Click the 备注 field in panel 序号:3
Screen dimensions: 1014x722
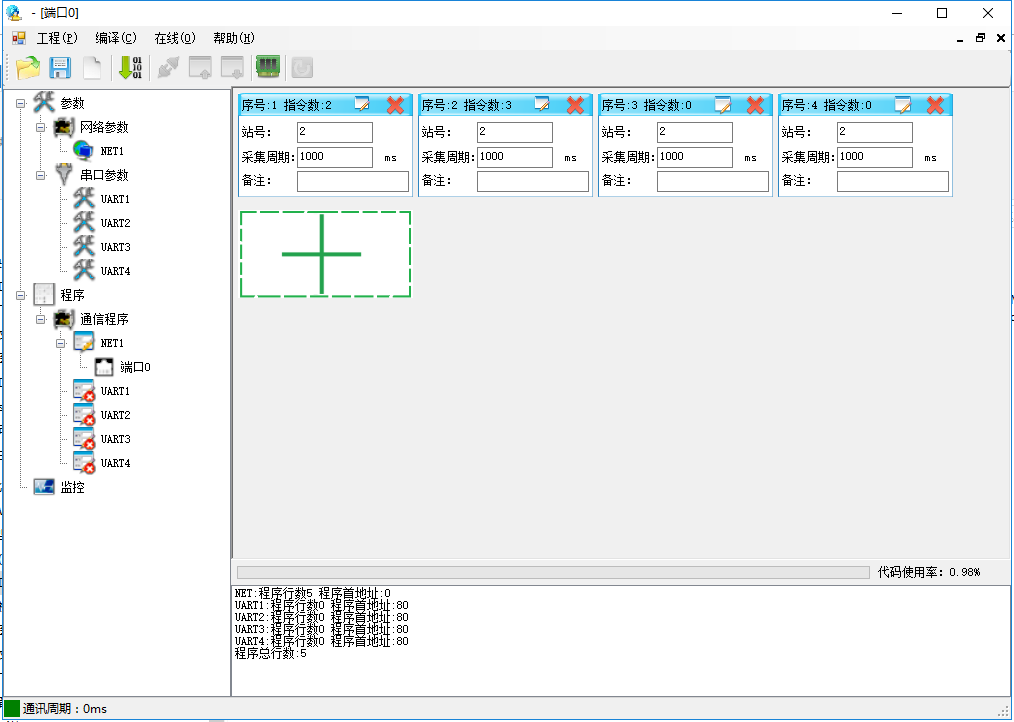712,181
